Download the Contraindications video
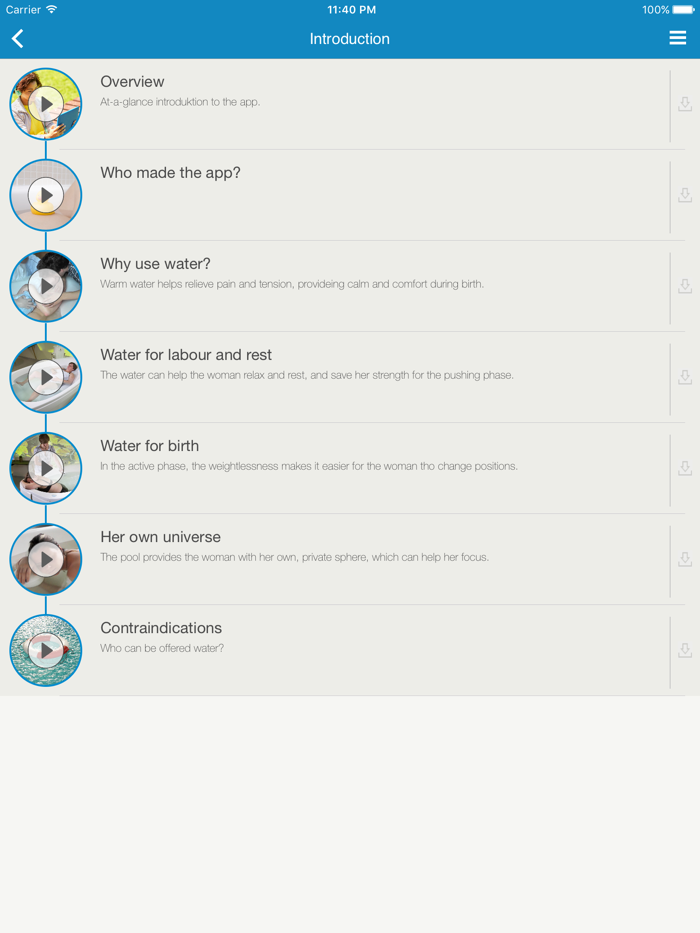The height and width of the screenshot is (933, 700). [x=685, y=650]
